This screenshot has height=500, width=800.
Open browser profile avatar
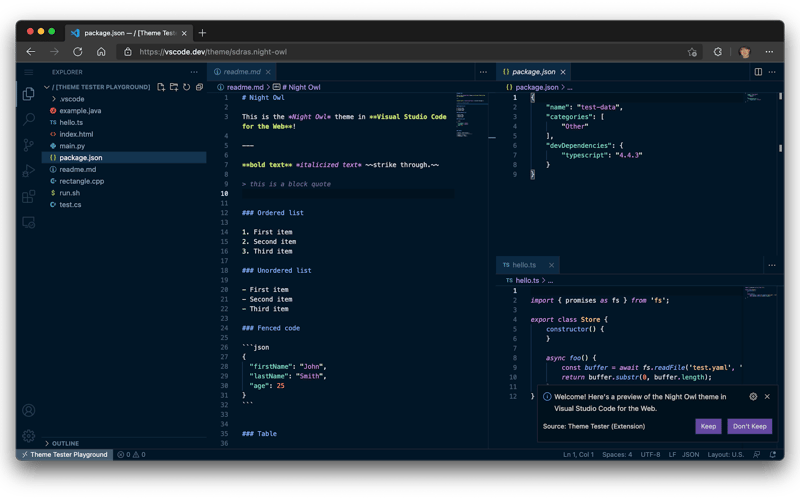point(744,52)
